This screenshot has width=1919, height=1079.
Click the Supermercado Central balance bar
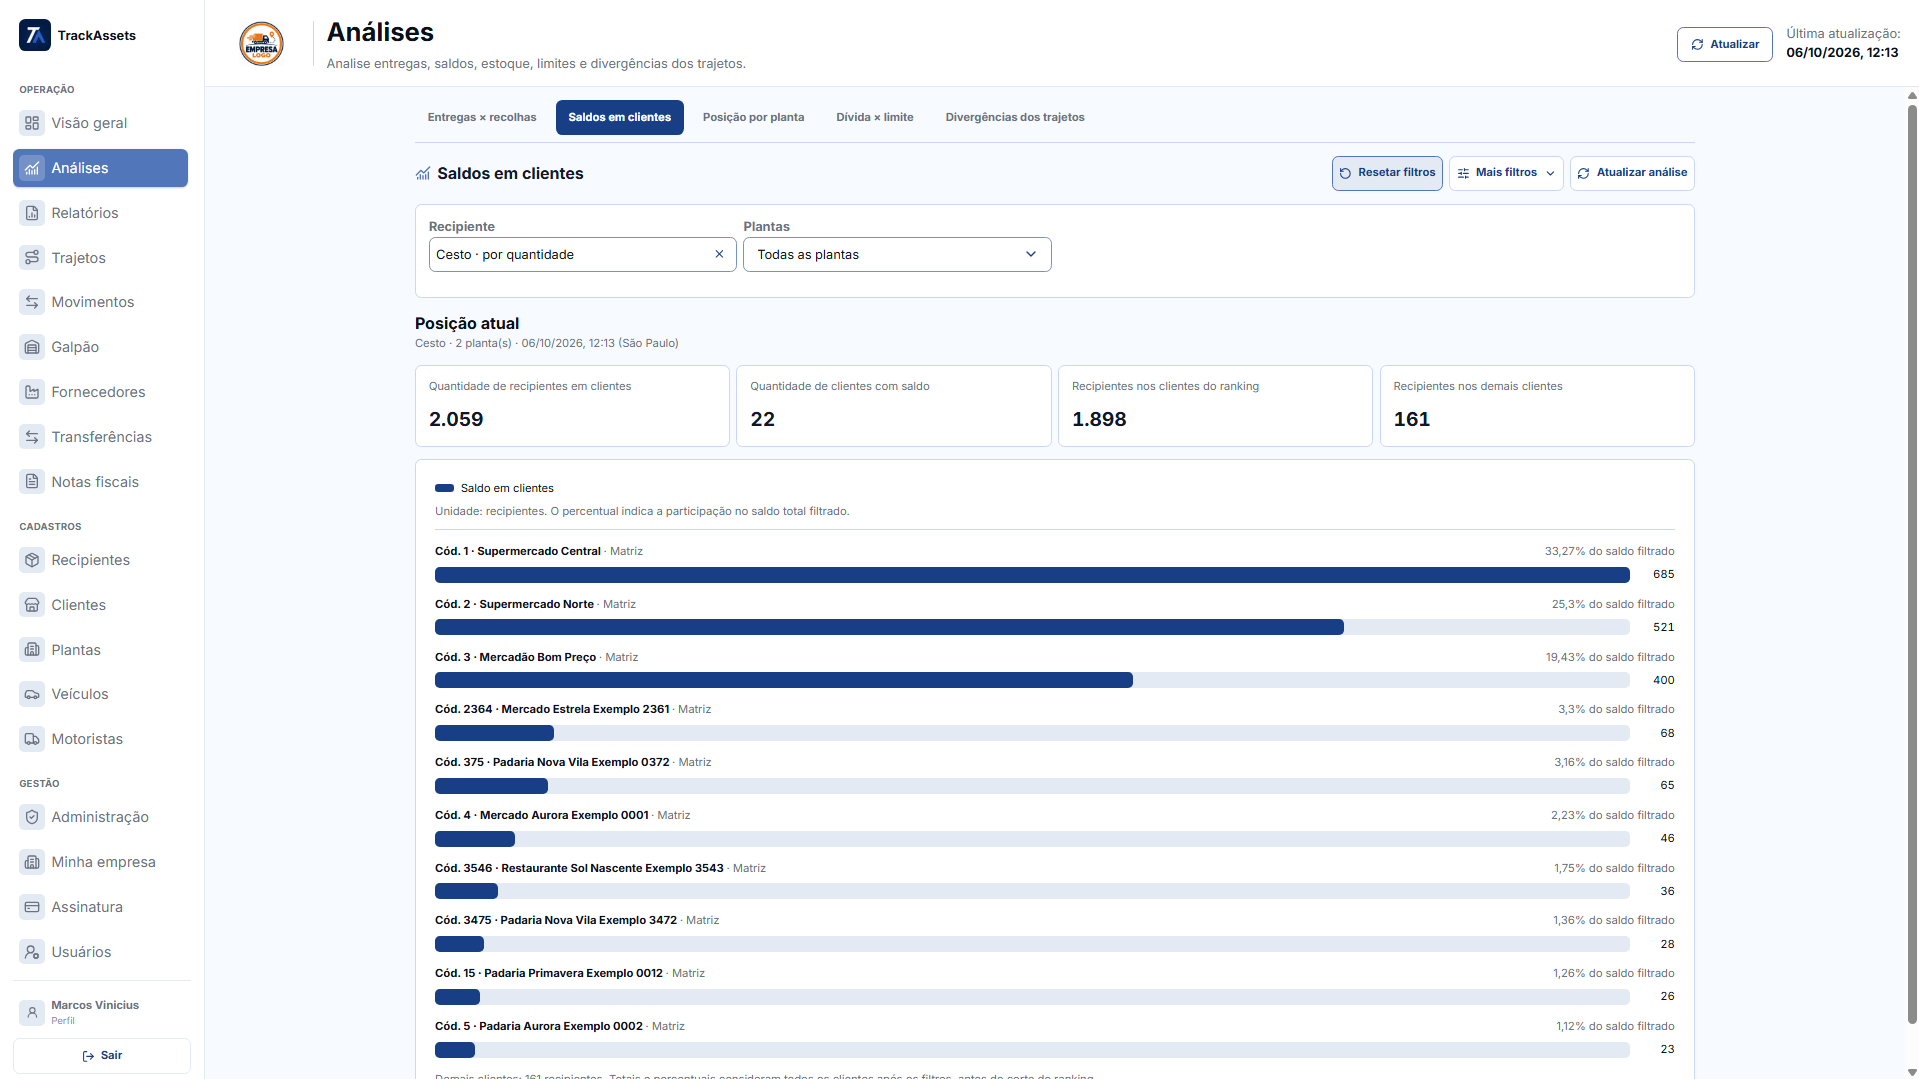tap(1032, 575)
